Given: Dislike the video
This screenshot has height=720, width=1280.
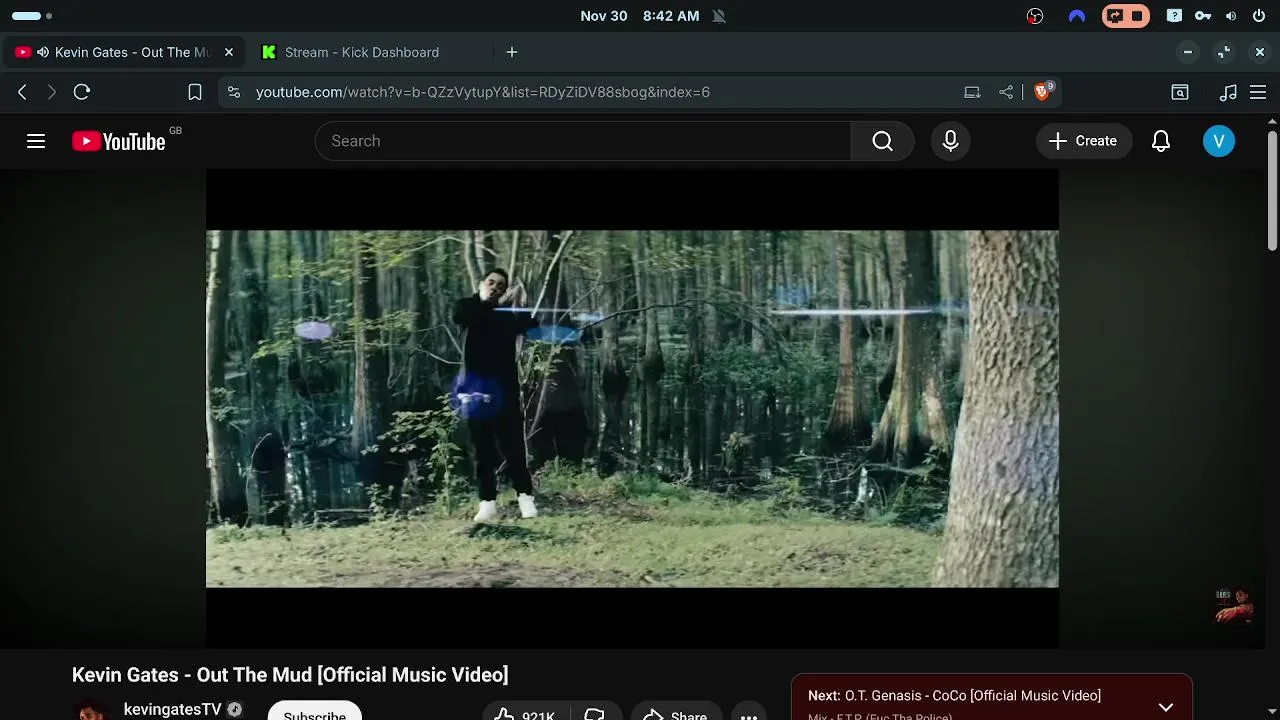Looking at the screenshot, I should [x=594, y=712].
